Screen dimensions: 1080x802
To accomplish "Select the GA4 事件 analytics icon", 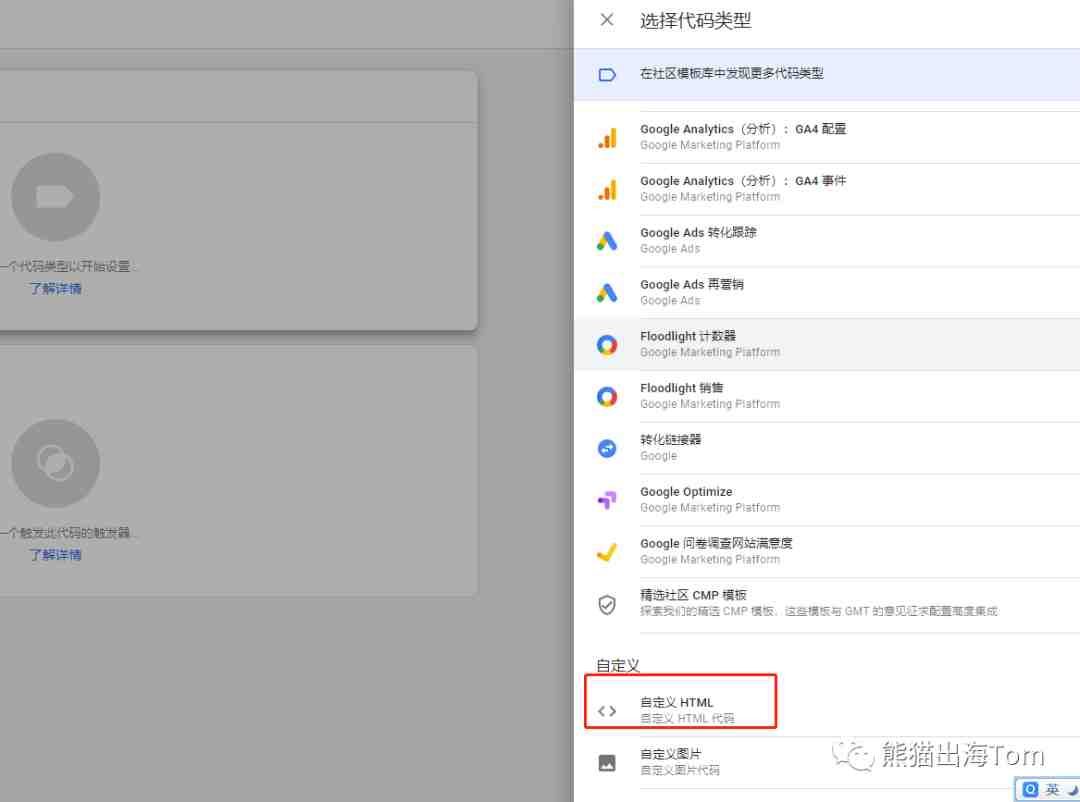I will pos(607,189).
